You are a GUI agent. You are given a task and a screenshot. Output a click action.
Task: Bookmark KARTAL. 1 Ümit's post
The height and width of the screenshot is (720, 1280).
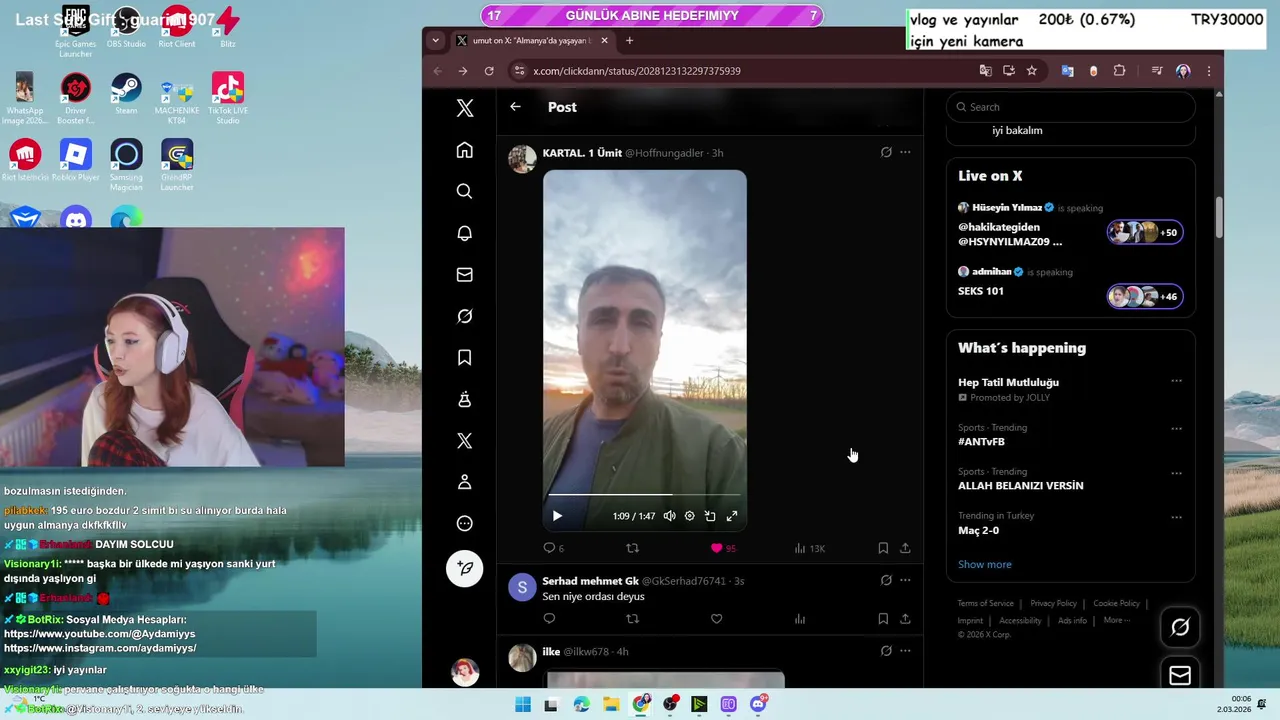883,548
